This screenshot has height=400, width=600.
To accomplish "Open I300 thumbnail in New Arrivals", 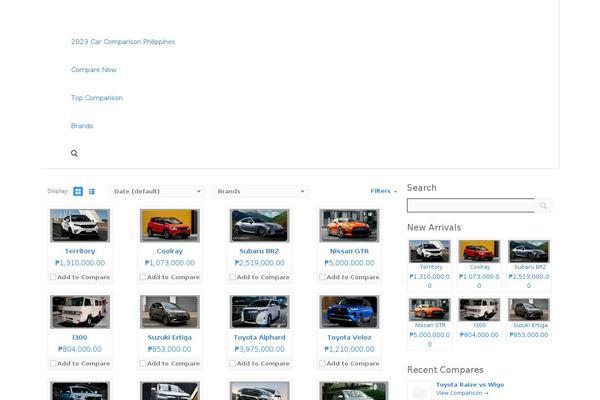I will [x=479, y=310].
